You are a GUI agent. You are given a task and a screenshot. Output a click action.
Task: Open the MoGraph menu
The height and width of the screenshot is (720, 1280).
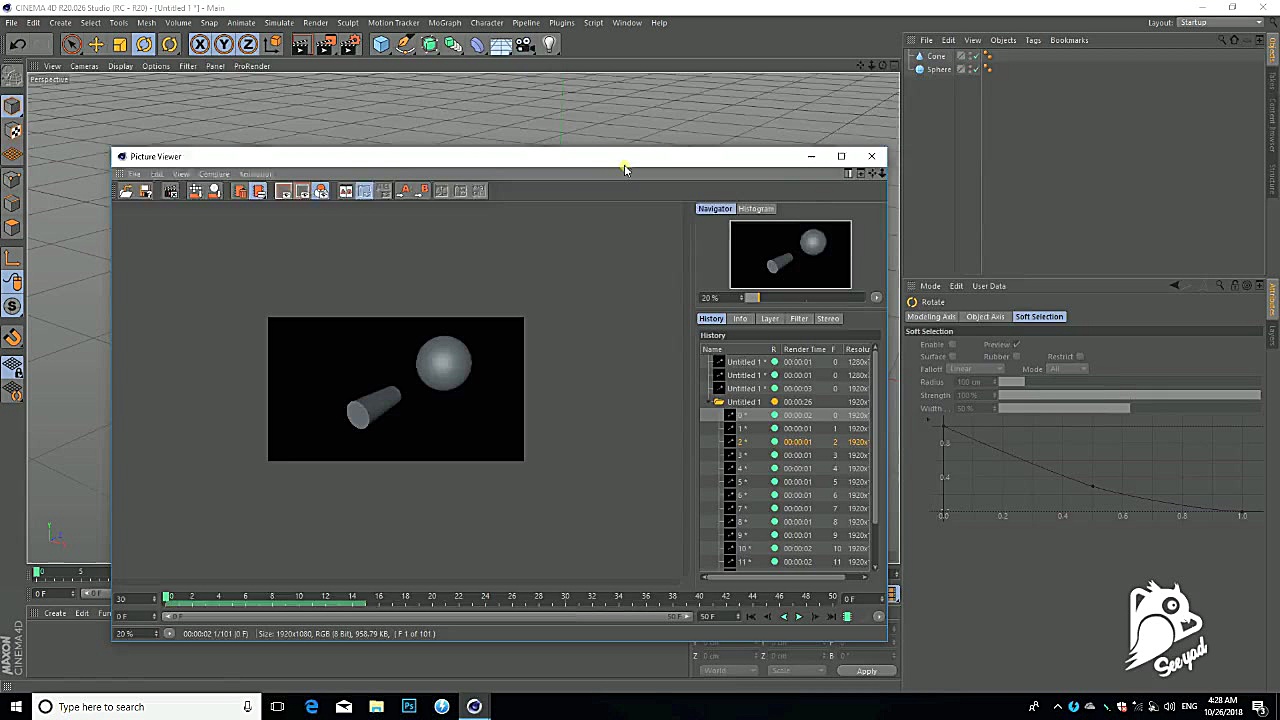pyautogui.click(x=444, y=22)
